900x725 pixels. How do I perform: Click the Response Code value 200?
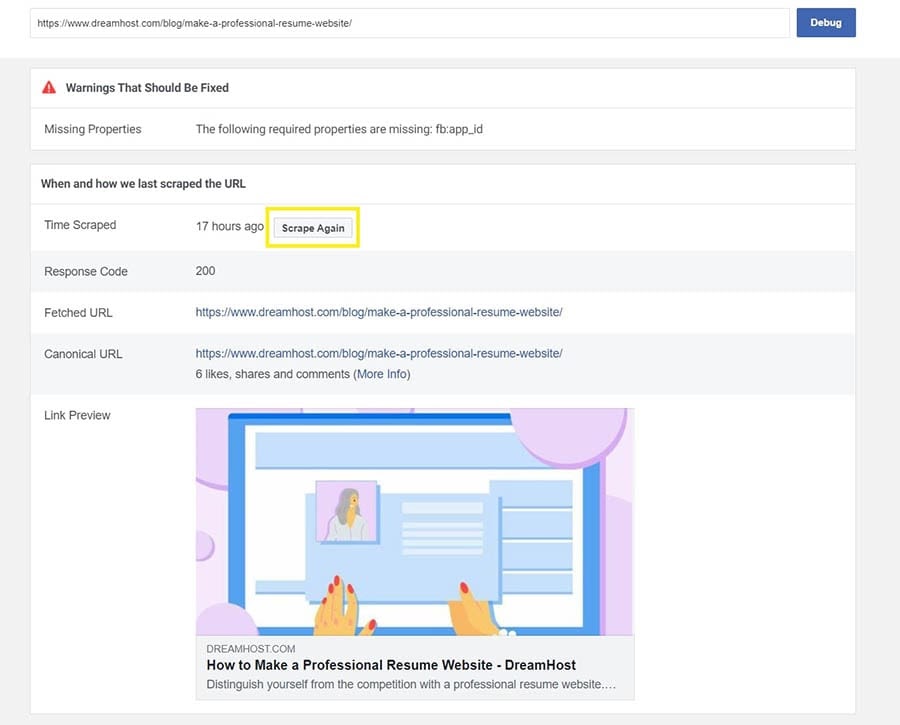[x=205, y=271]
